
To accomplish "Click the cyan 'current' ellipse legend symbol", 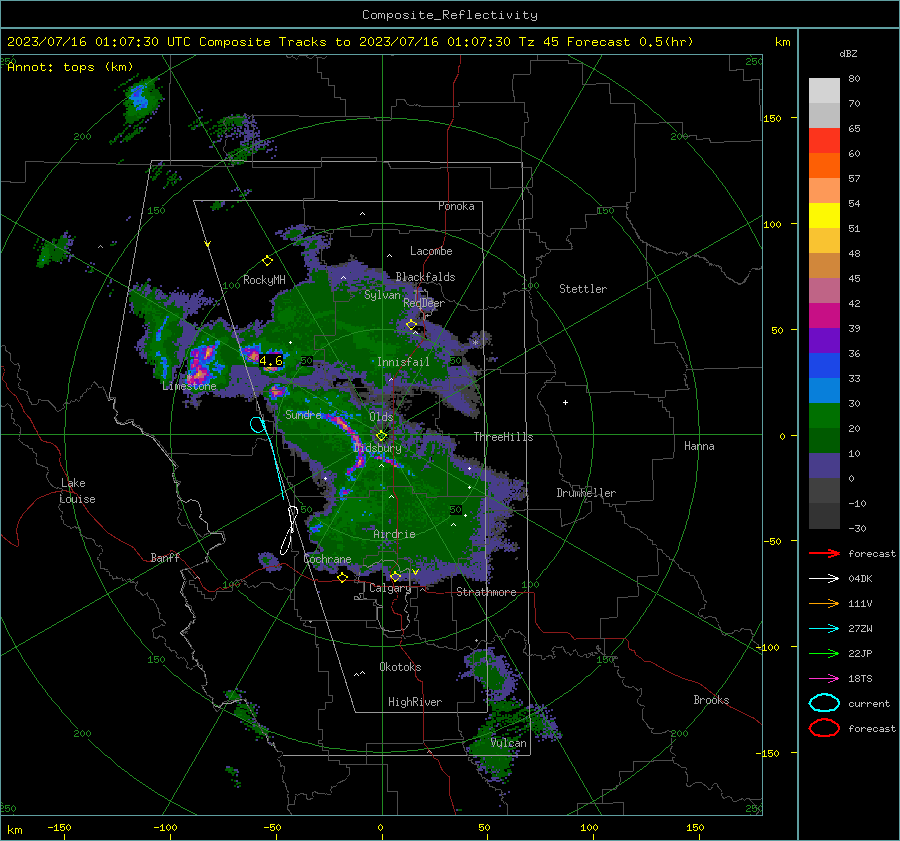I will click(x=824, y=703).
